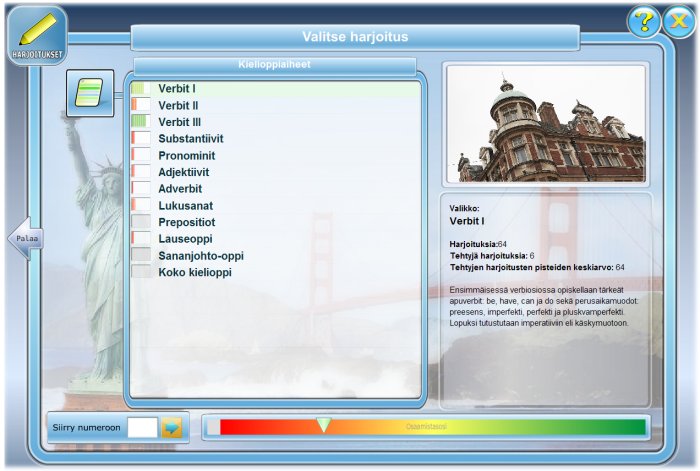This screenshot has width=700, height=471.
Task: Click the Valitse harjoitus title bar
Action: [x=355, y=37]
